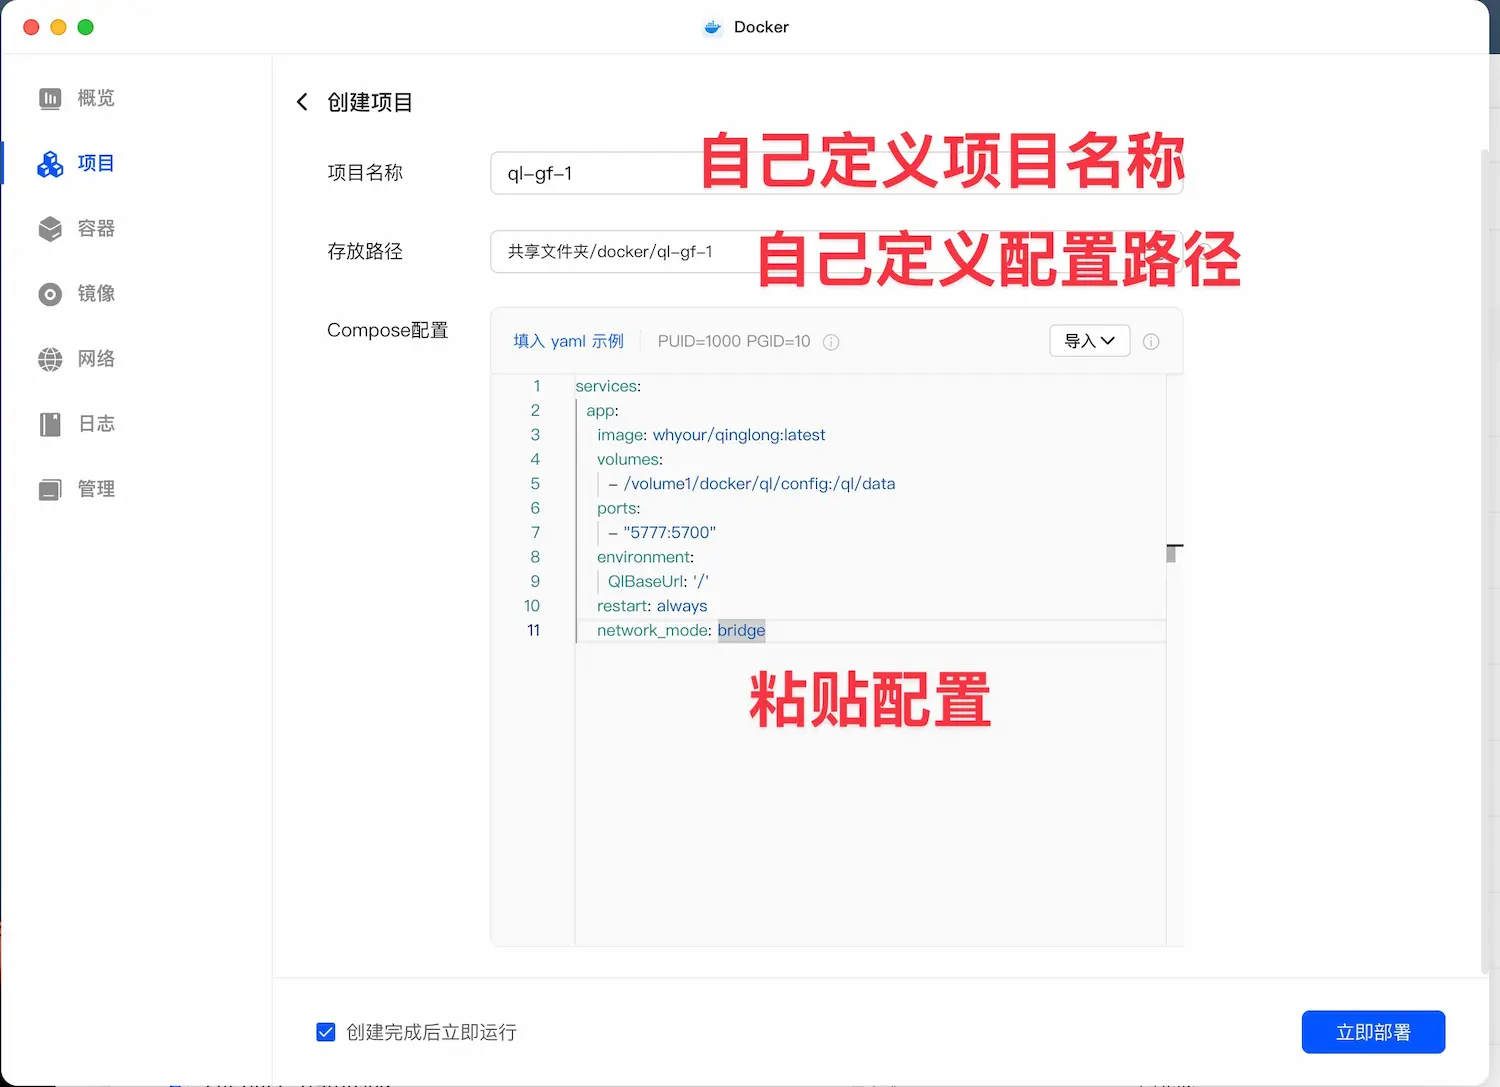Click the environment: line in editor
The width and height of the screenshot is (1500, 1087).
[x=645, y=557]
